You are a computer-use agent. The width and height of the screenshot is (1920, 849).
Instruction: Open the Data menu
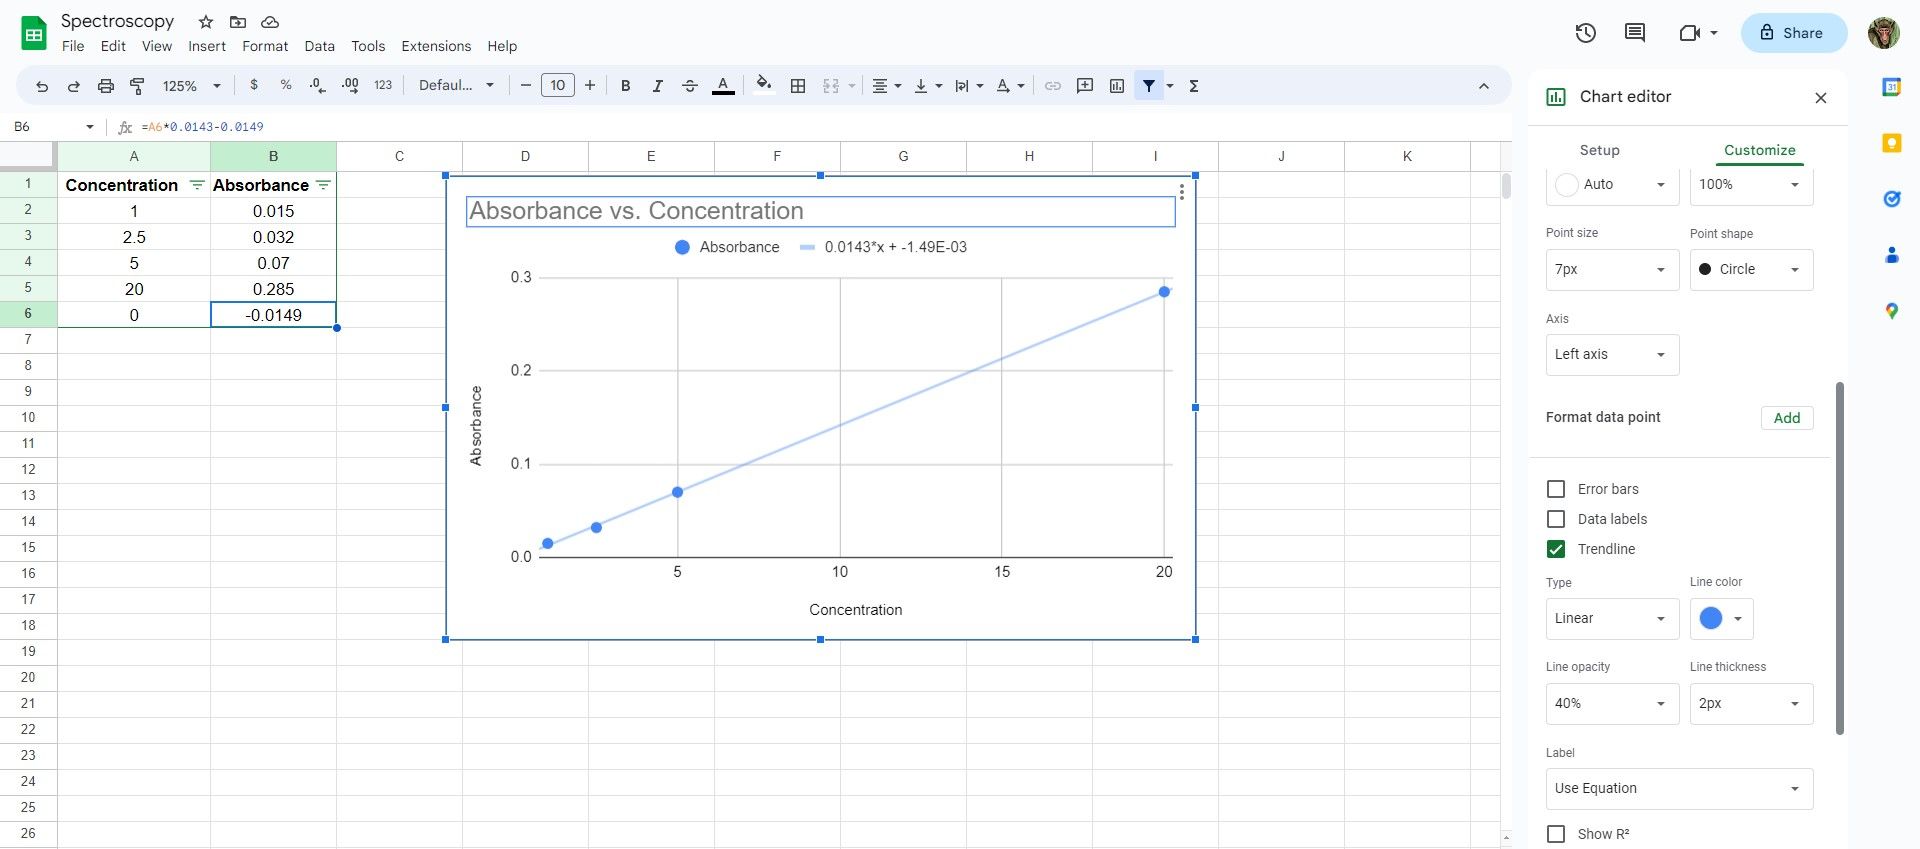(320, 46)
